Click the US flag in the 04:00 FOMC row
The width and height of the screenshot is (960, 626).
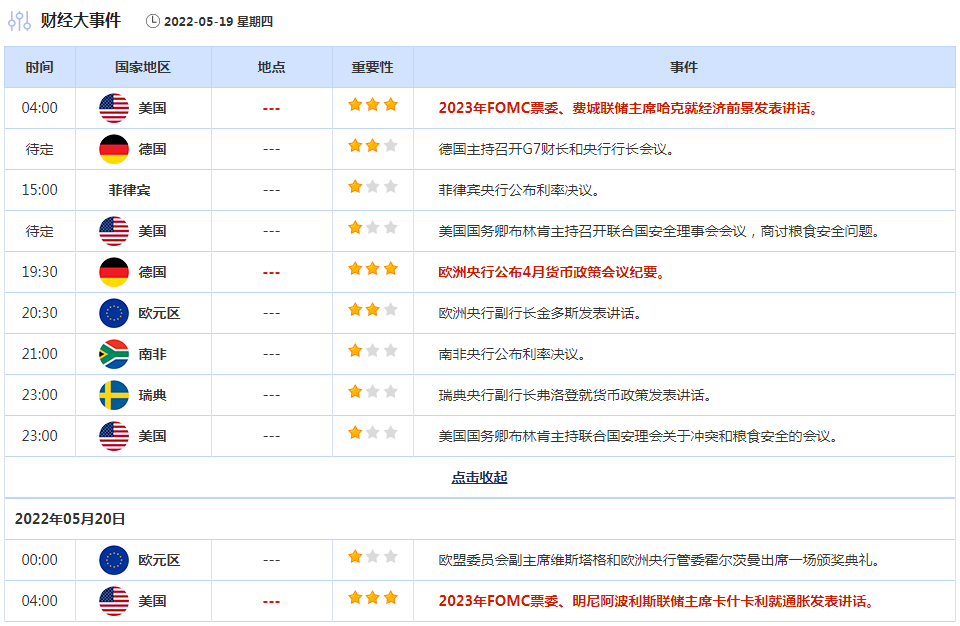[114, 108]
